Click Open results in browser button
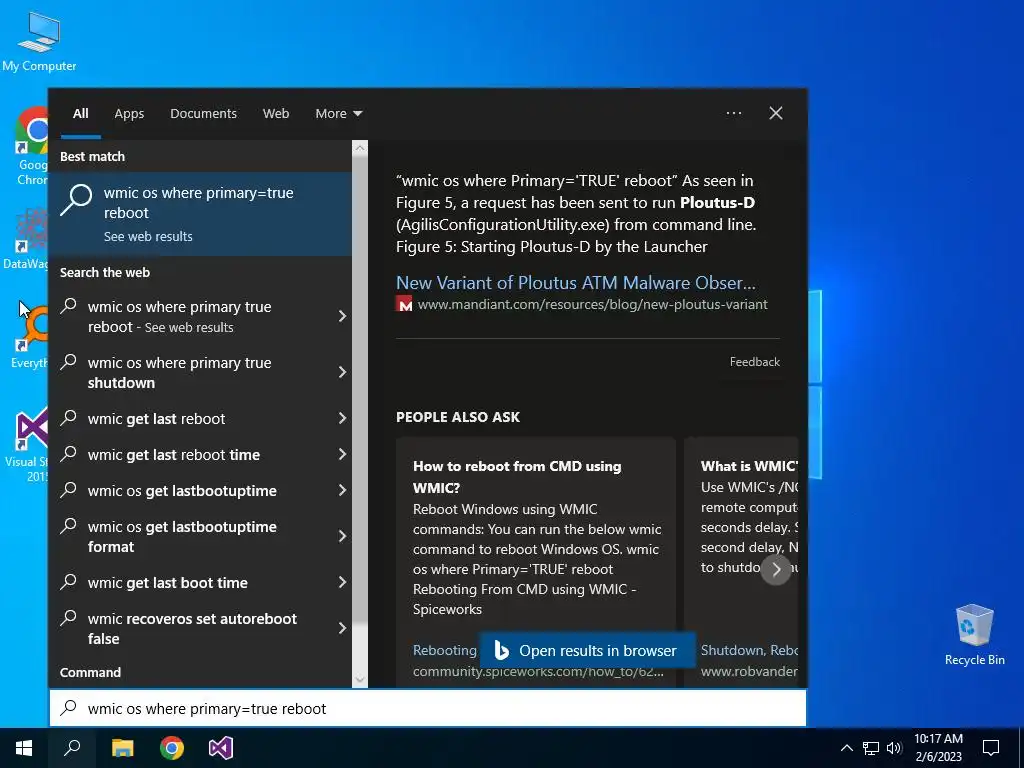The height and width of the screenshot is (768, 1024). point(587,650)
